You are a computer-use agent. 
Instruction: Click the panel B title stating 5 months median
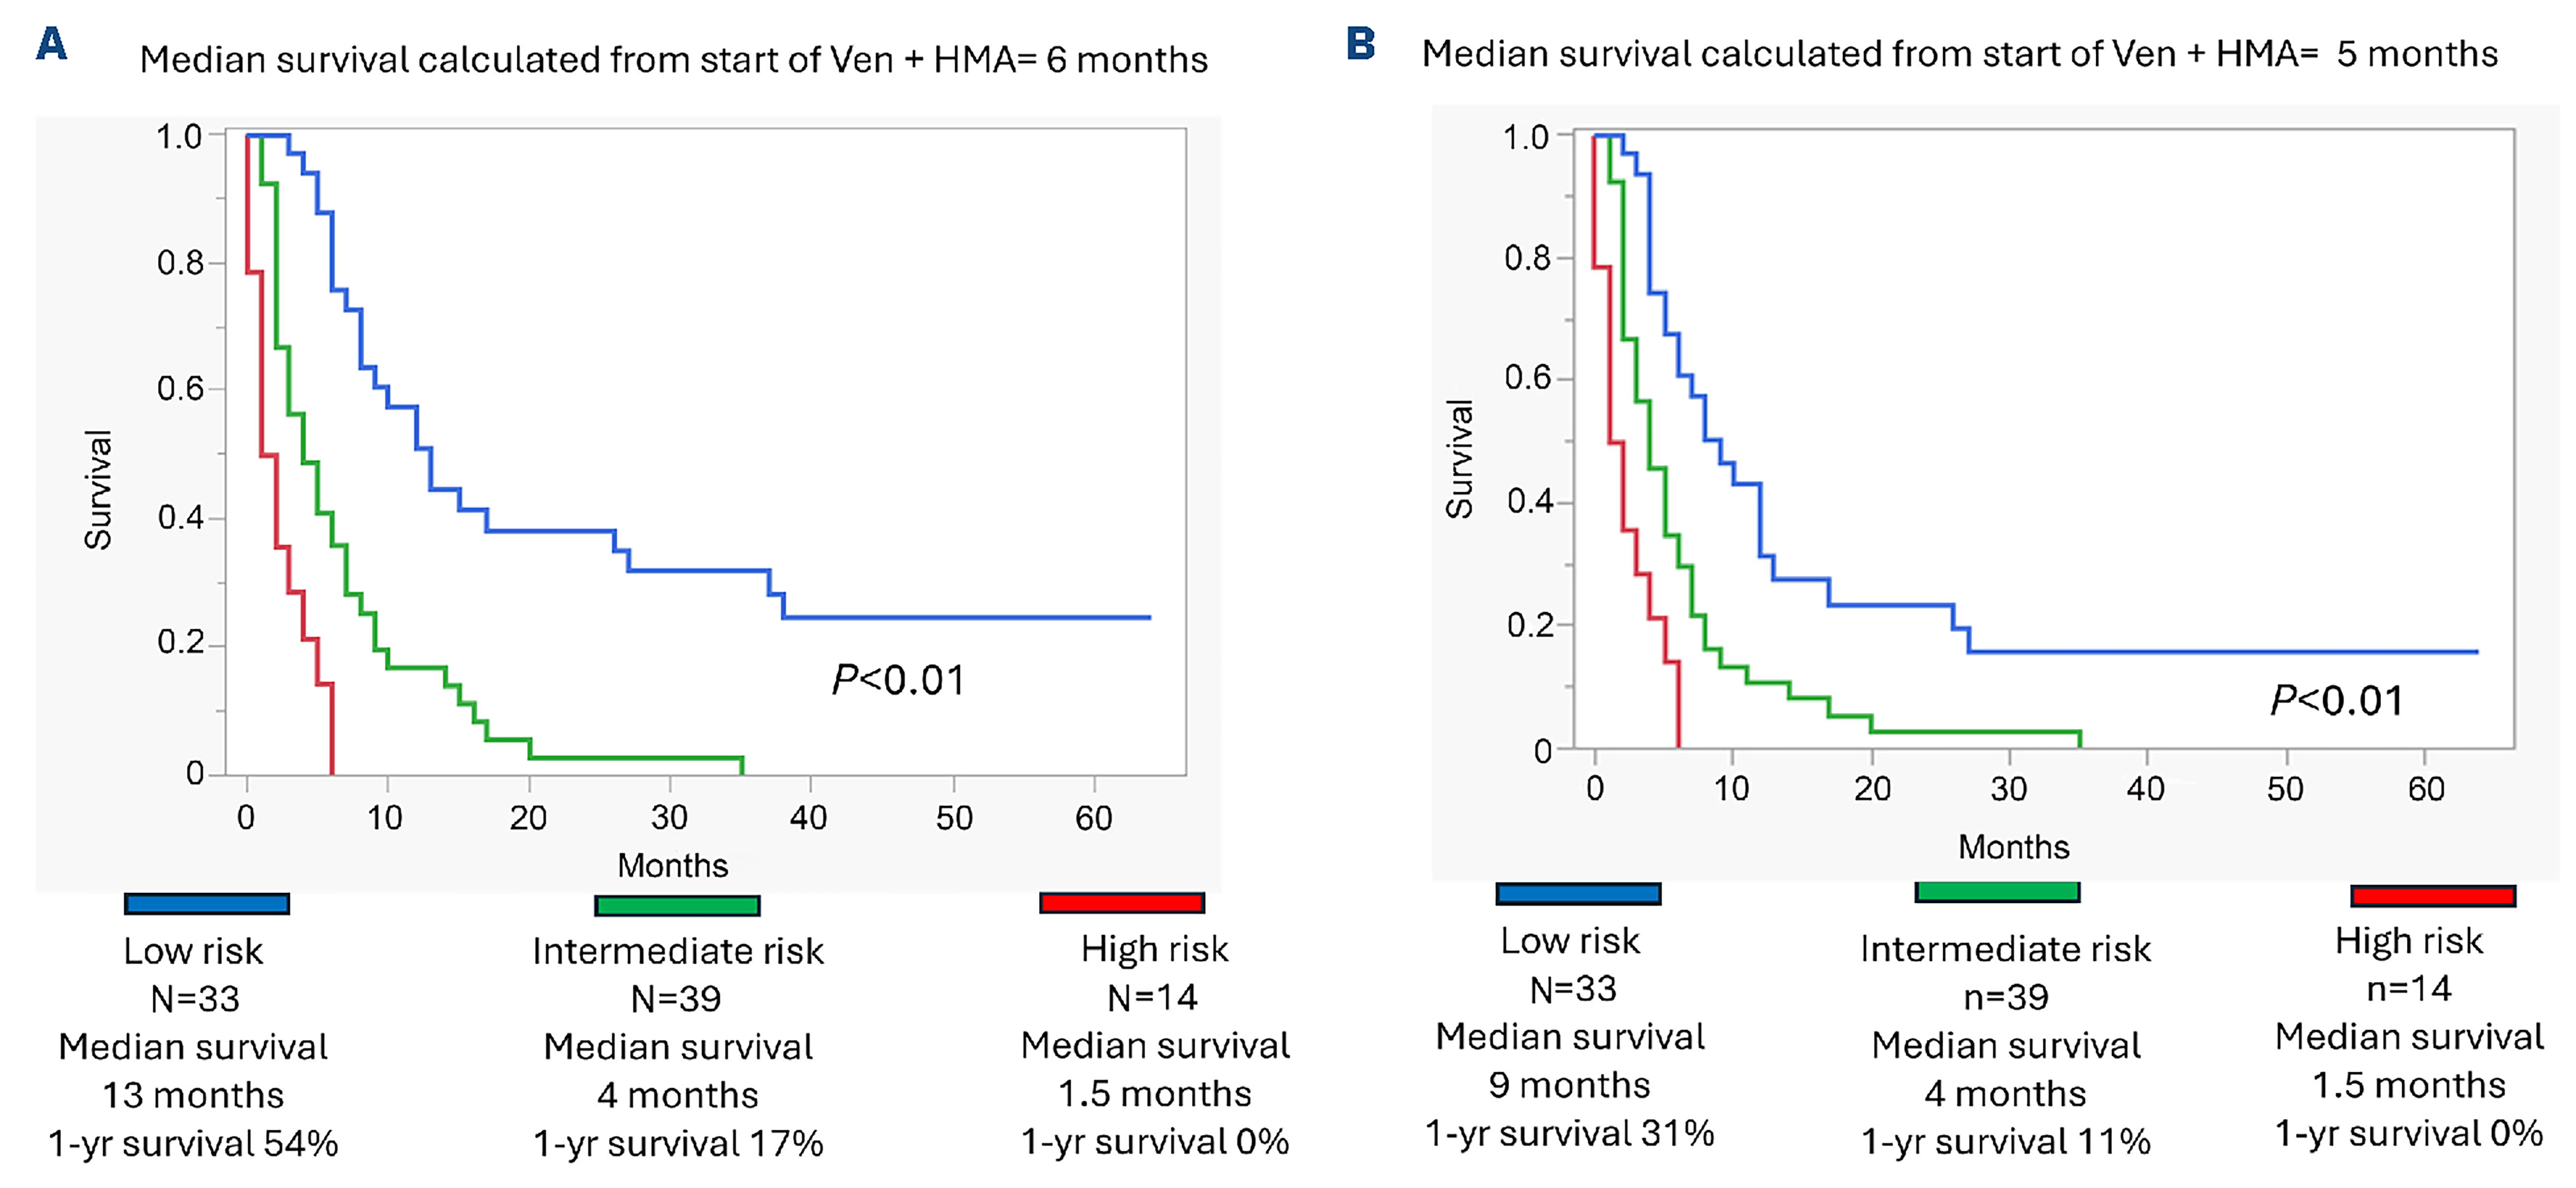(1959, 54)
